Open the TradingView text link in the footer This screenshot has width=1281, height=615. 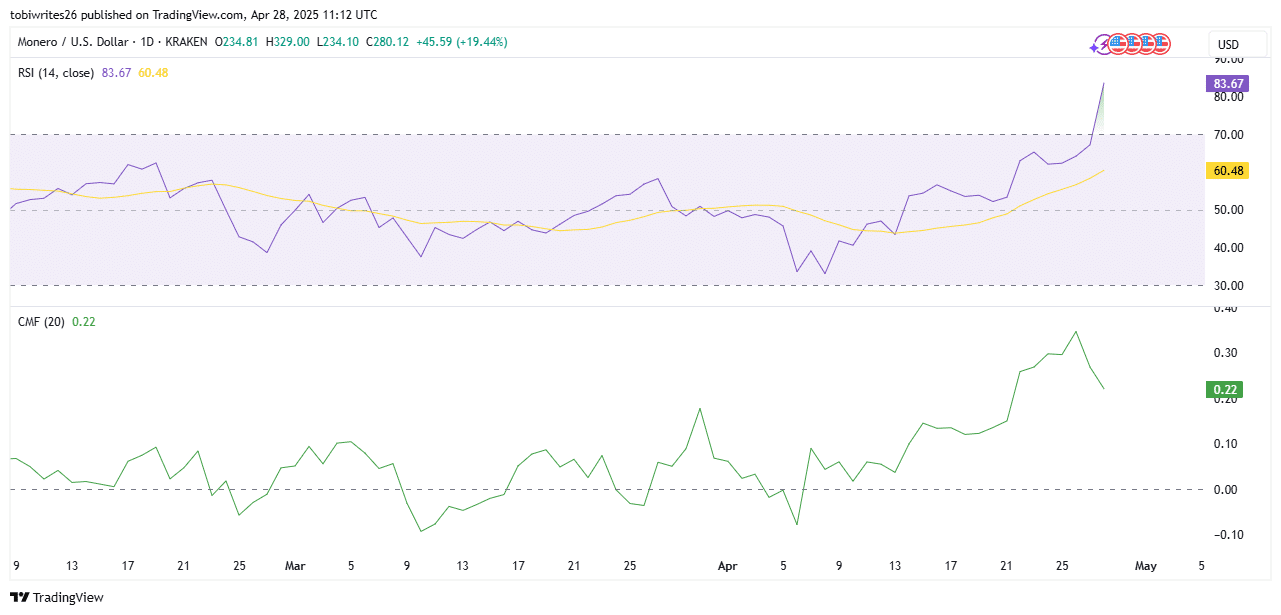coord(69,598)
